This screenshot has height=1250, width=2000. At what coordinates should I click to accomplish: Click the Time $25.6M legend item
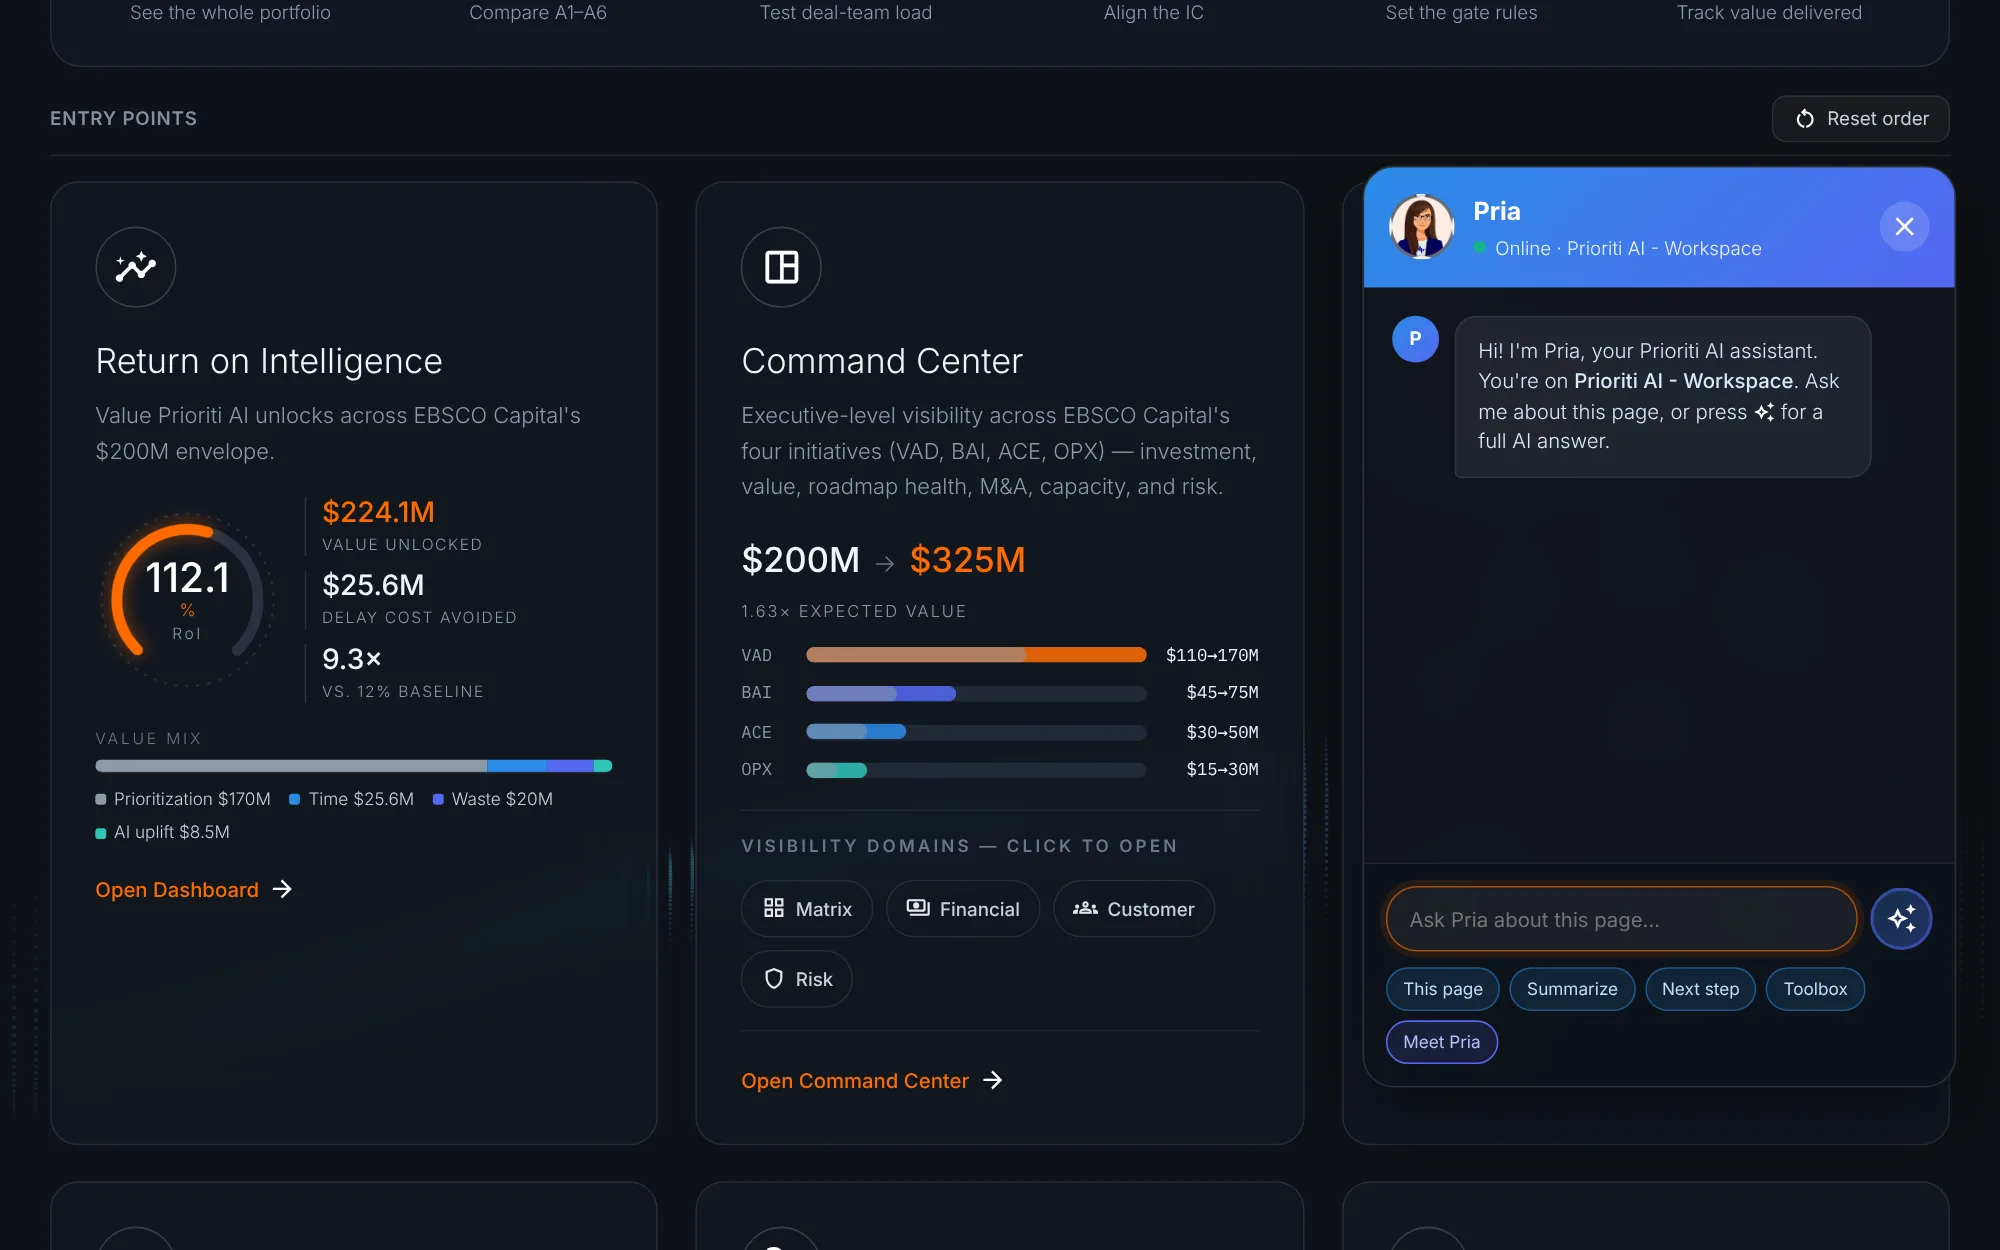(351, 799)
